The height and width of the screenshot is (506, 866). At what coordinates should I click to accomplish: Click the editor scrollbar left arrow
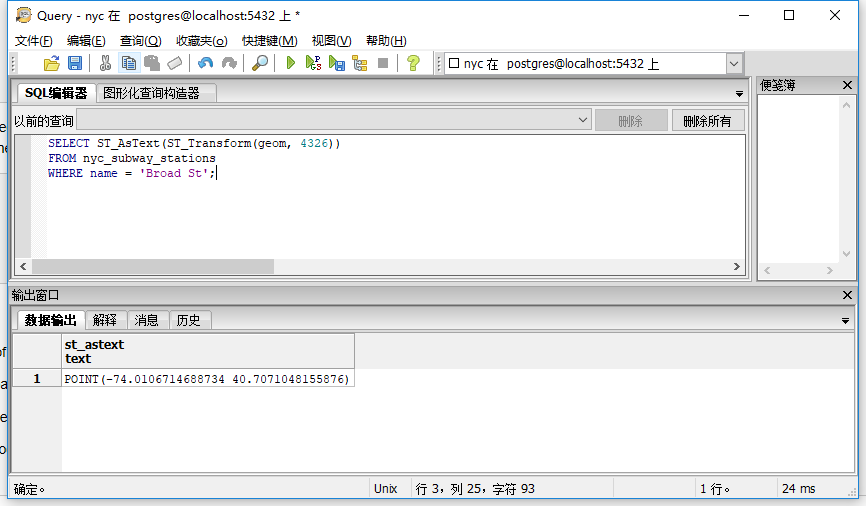(x=23, y=266)
